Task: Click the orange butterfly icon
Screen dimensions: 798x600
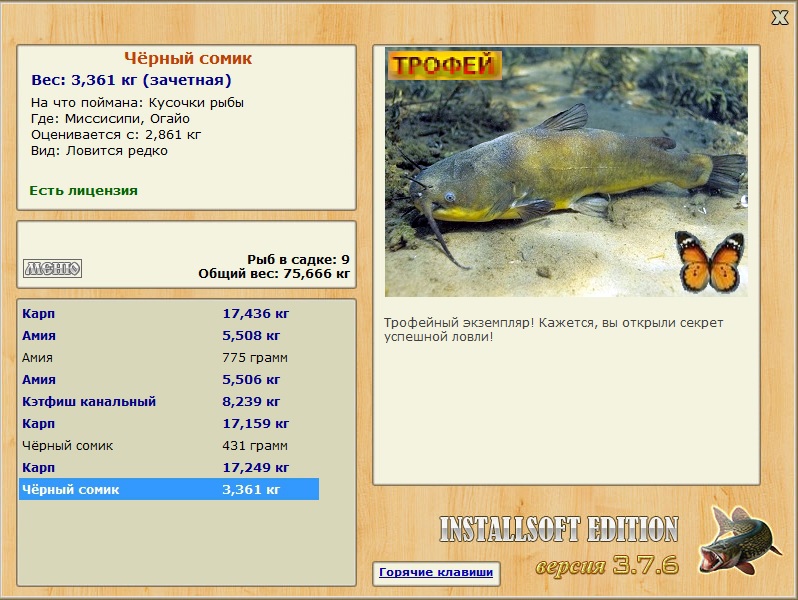Action: [709, 261]
